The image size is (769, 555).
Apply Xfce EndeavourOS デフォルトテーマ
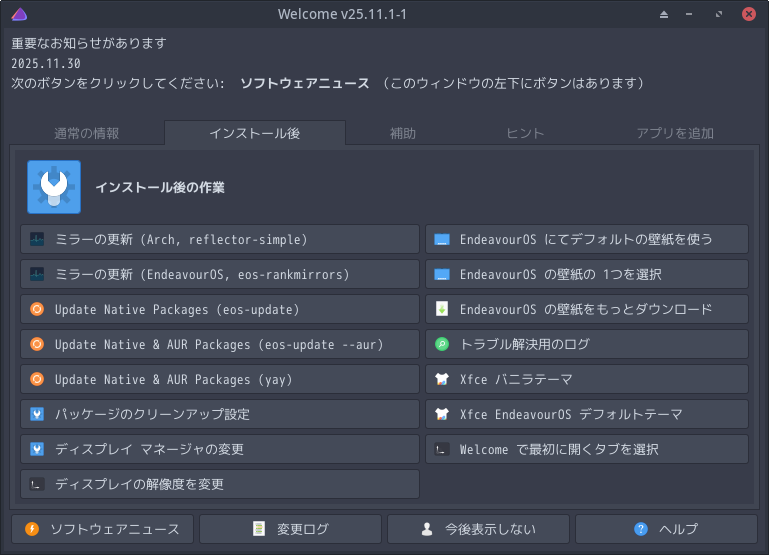pyautogui.click(x=587, y=414)
